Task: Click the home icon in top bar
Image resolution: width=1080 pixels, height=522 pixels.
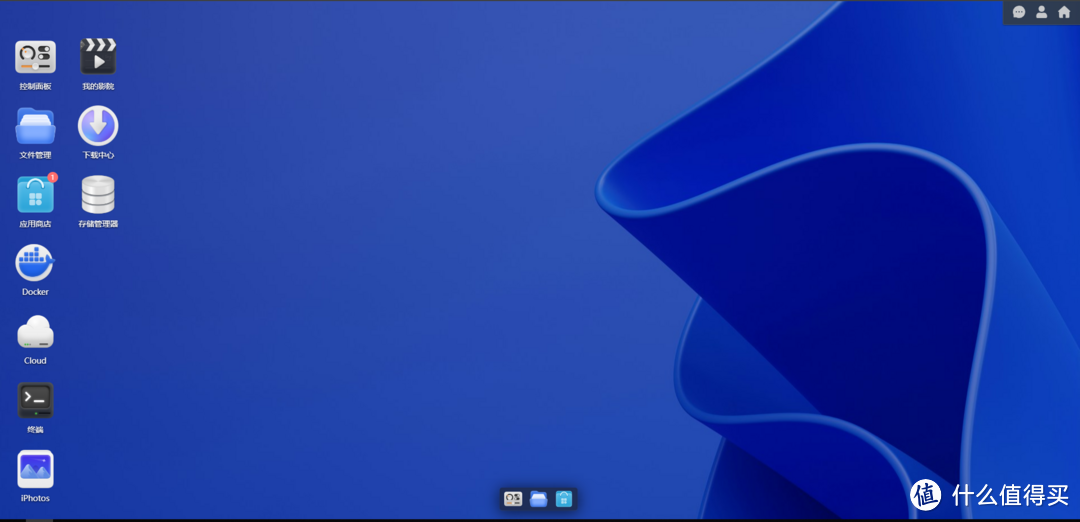Action: pos(1064,12)
